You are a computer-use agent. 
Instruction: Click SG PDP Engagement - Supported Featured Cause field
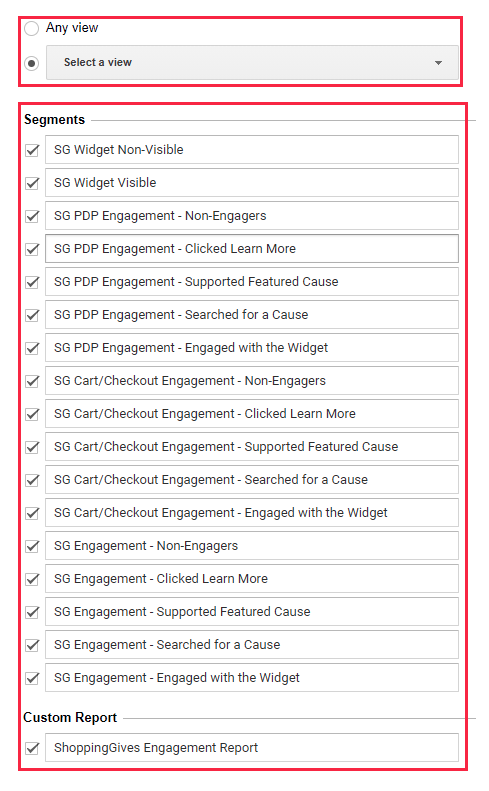pyautogui.click(x=252, y=281)
